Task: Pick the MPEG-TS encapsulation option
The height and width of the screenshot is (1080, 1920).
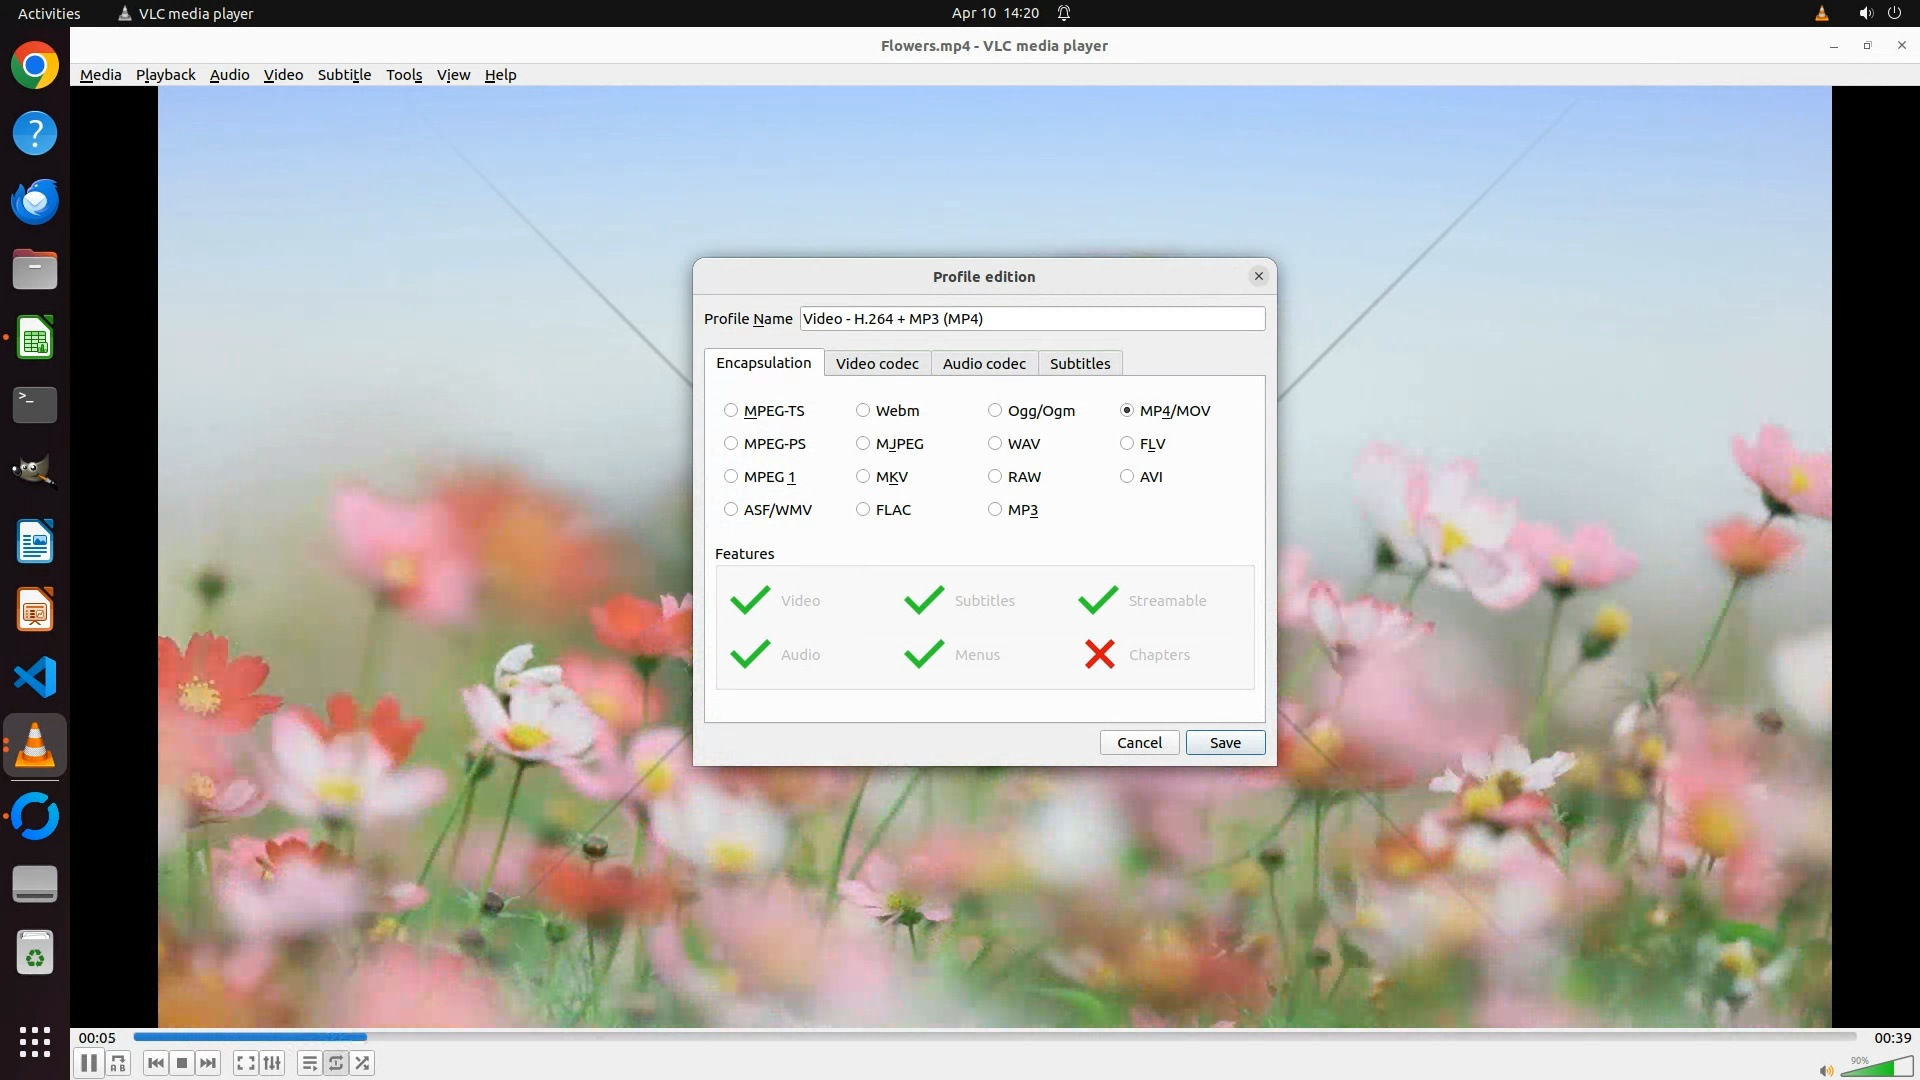Action: click(731, 411)
